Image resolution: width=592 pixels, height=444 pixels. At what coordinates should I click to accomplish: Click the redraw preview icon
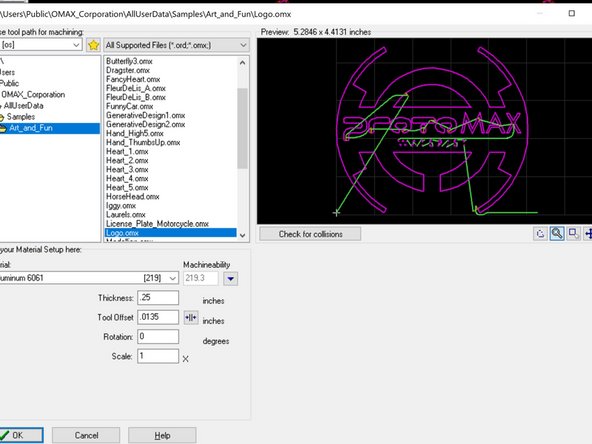[540, 234]
